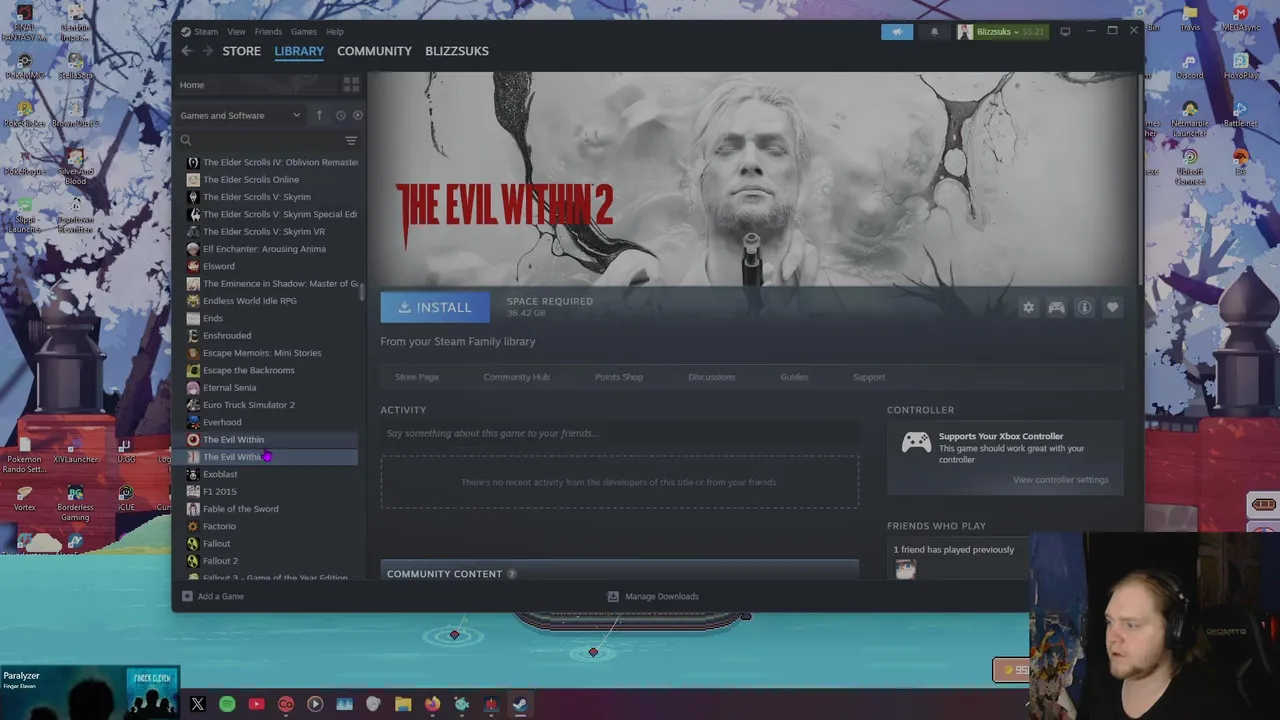The width and height of the screenshot is (1280, 720).
Task: Open the X app from the taskbar
Action: [197, 704]
